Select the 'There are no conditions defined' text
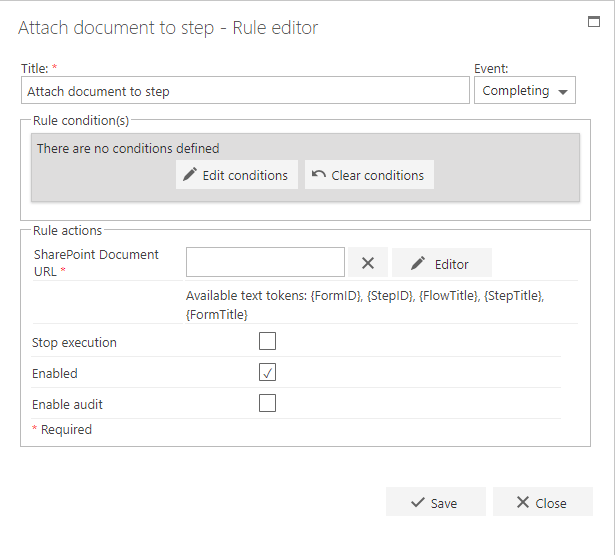This screenshot has height=555, width=615. 128,148
